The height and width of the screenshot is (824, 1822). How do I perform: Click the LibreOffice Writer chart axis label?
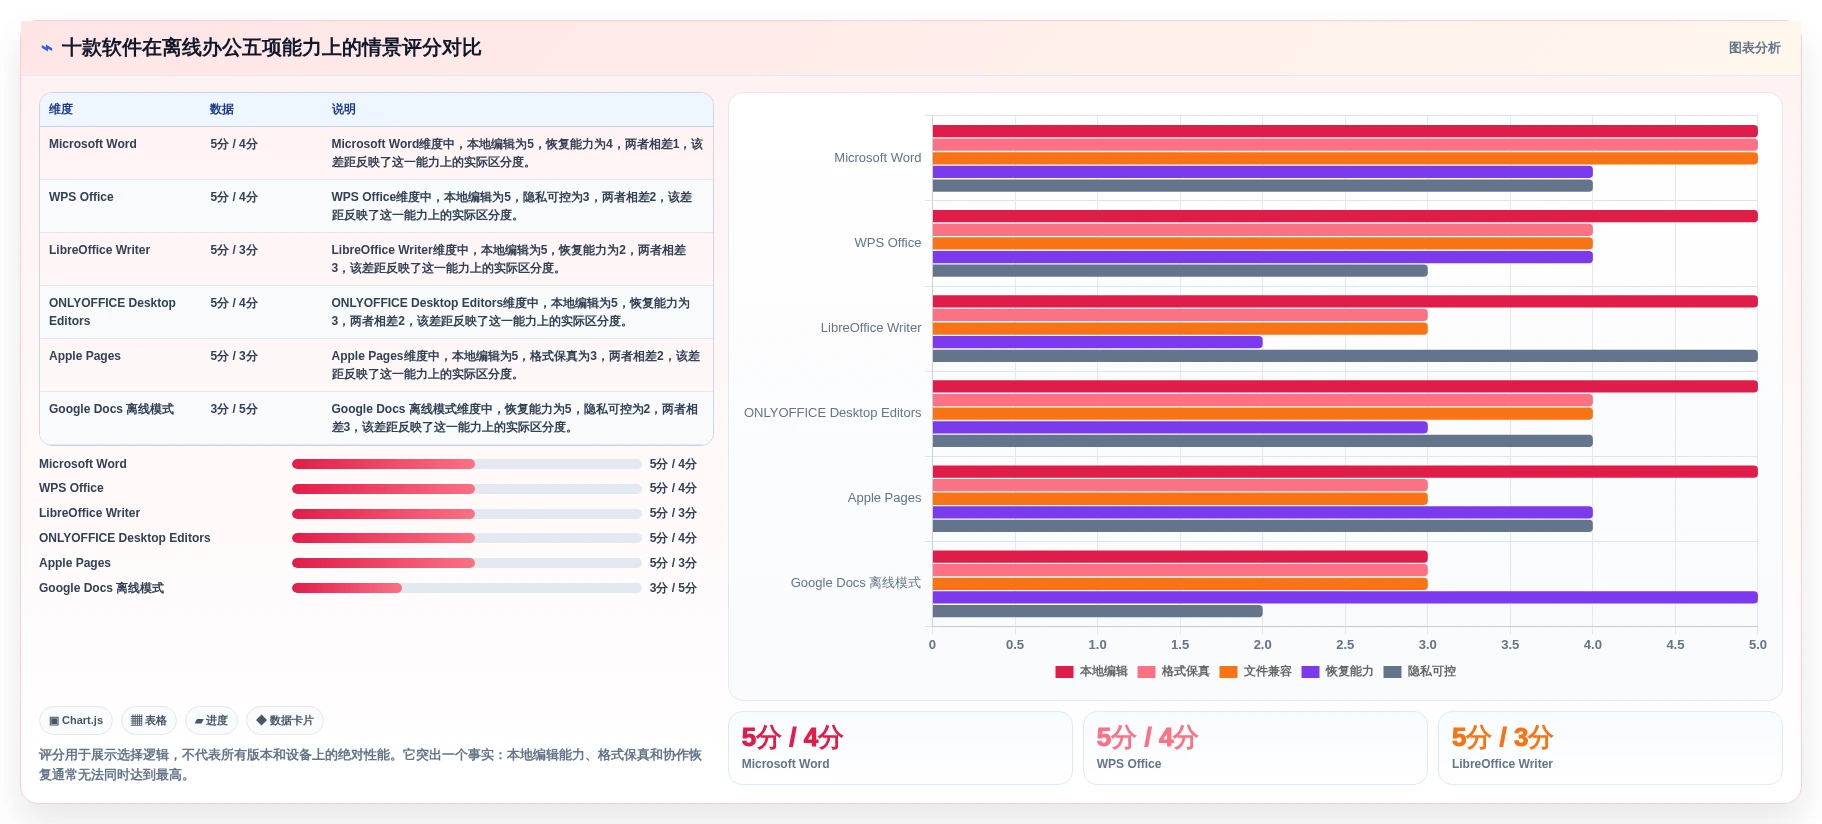pos(871,328)
